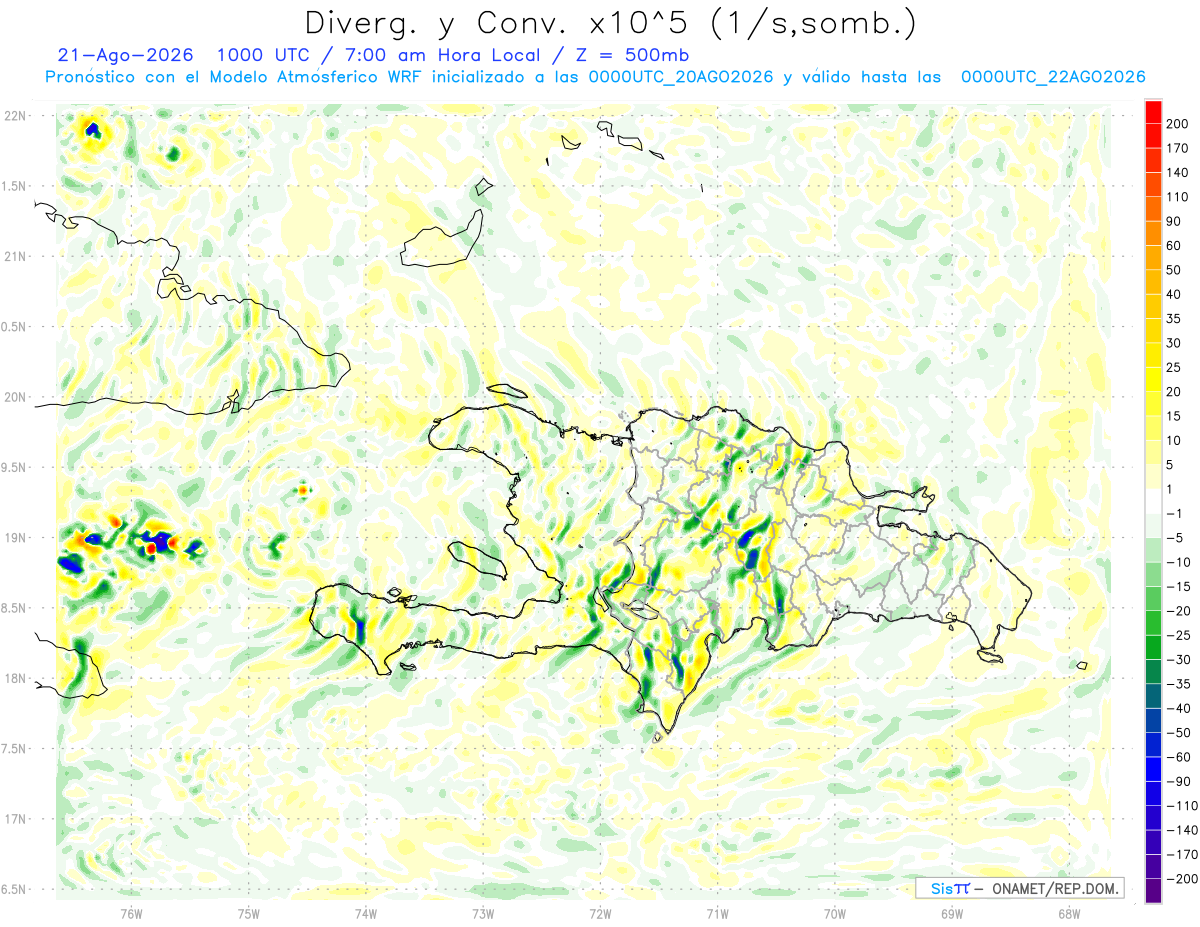Click the -5 color bar label
The width and height of the screenshot is (1200, 927).
point(1177,538)
